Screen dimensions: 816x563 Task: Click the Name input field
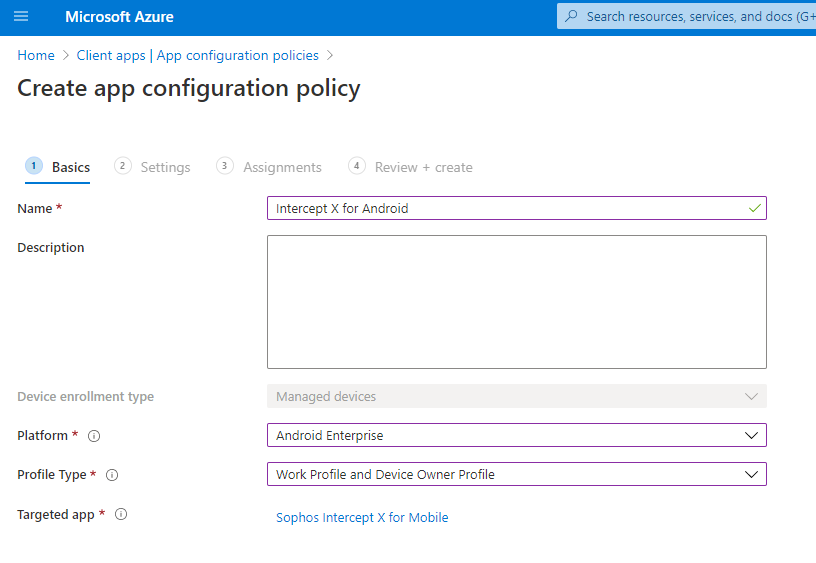517,208
